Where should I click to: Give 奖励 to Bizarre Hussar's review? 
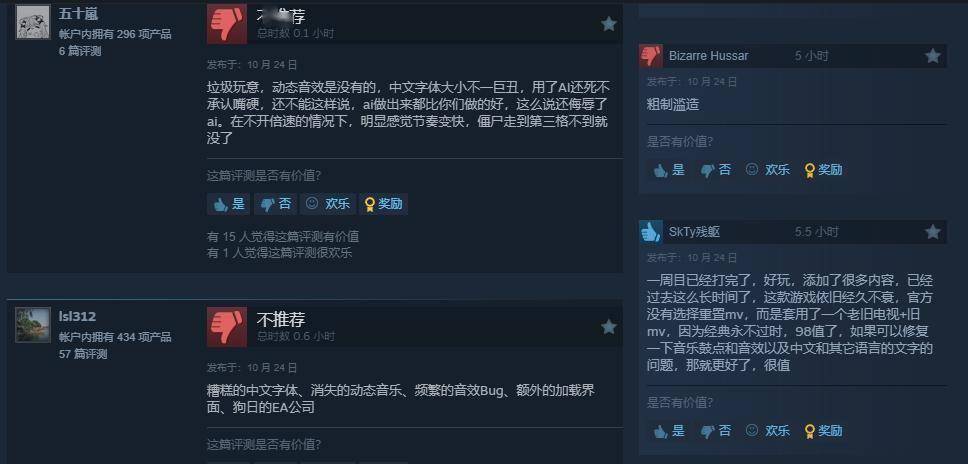[x=824, y=170]
